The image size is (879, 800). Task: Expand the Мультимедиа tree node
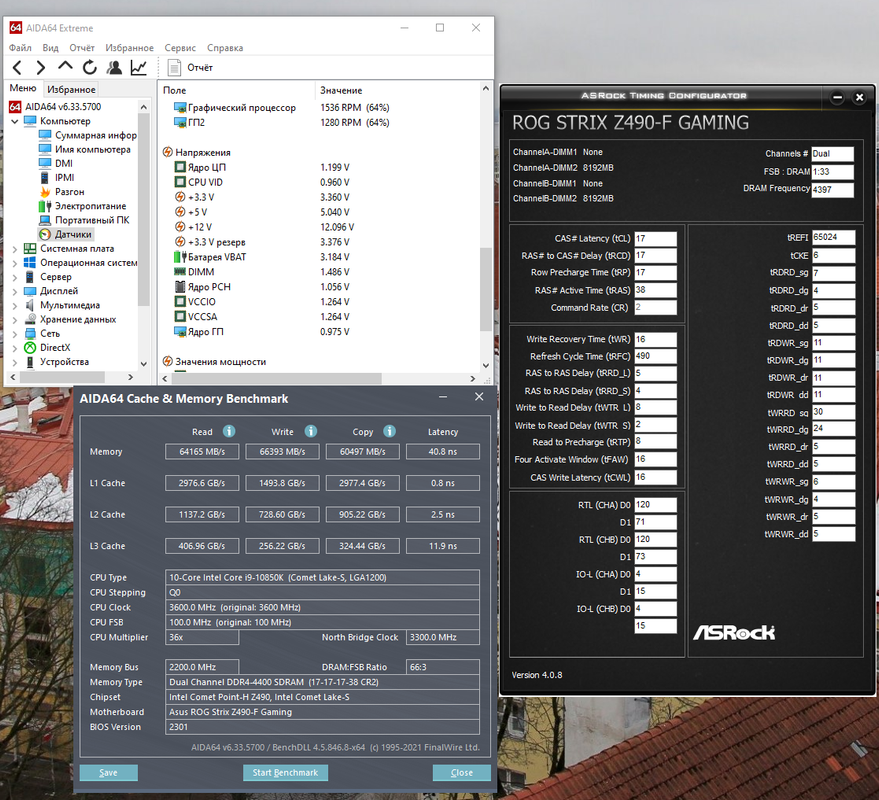pos(15,306)
